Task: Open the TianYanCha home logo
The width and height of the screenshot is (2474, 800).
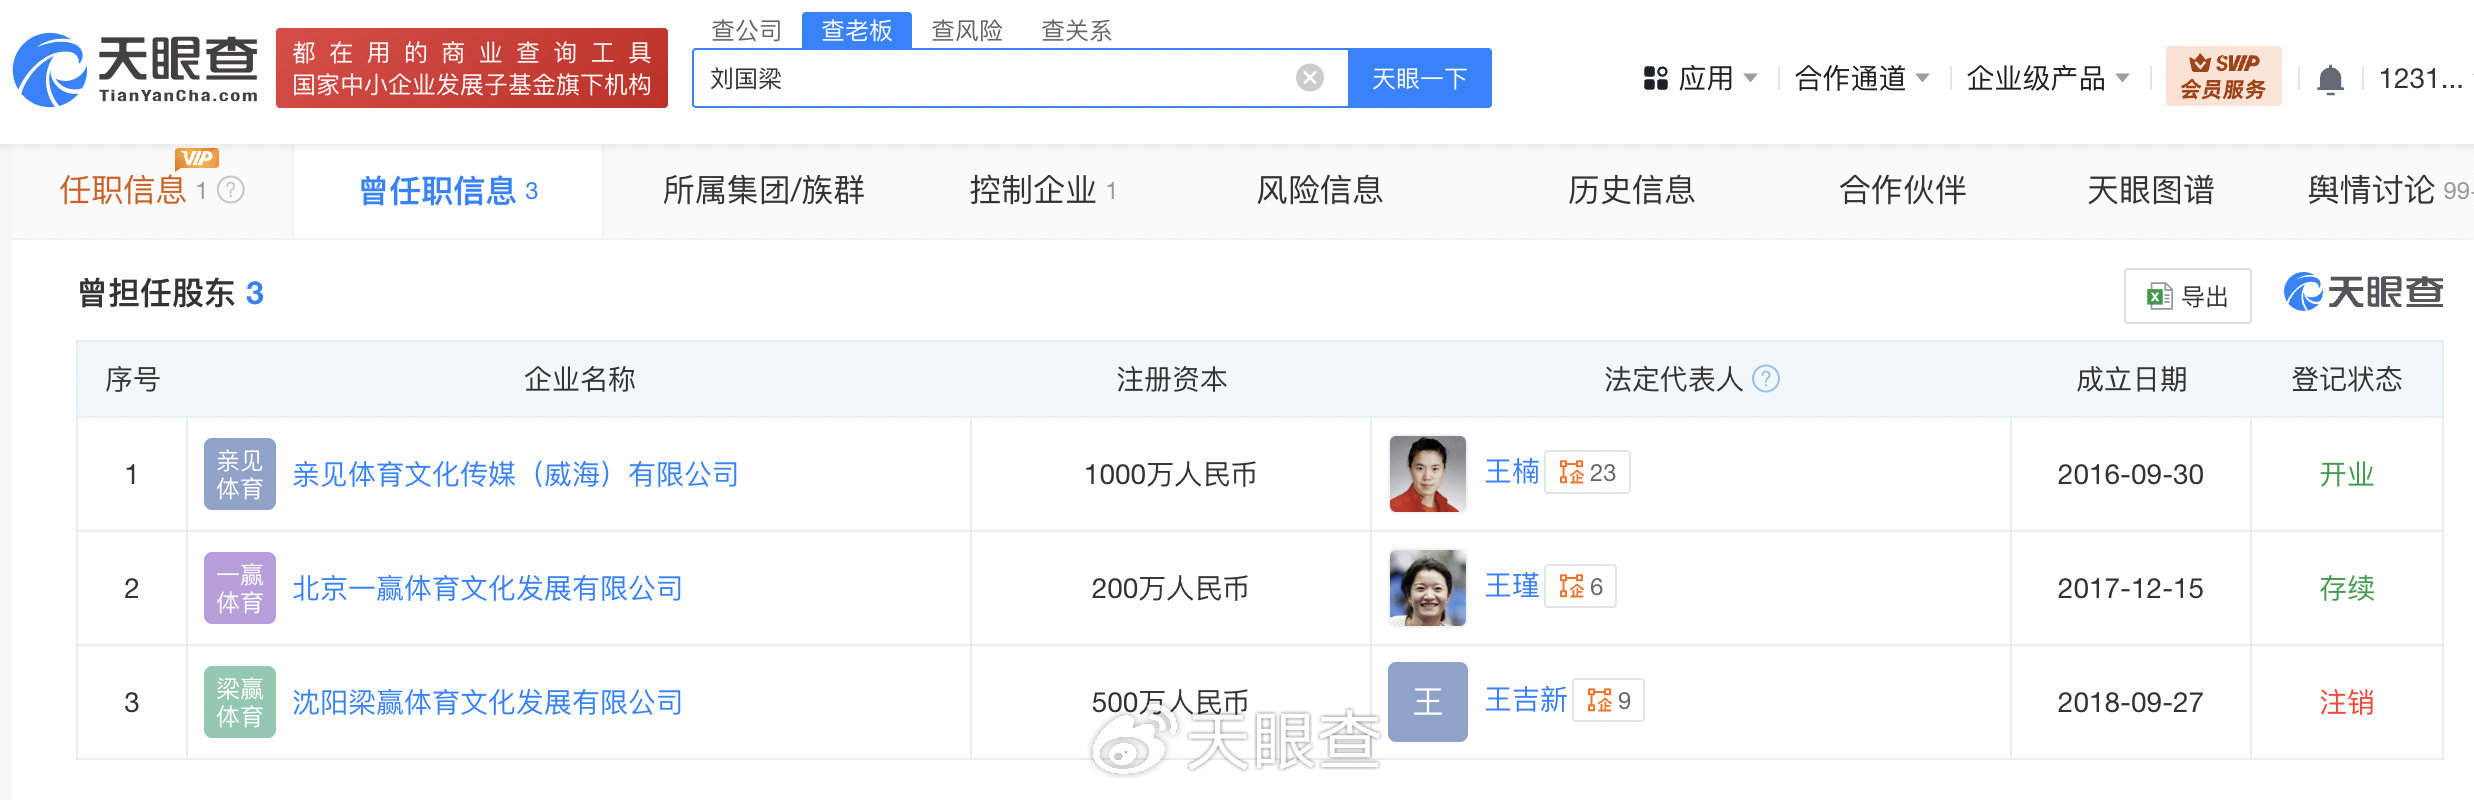Action: tap(135, 69)
